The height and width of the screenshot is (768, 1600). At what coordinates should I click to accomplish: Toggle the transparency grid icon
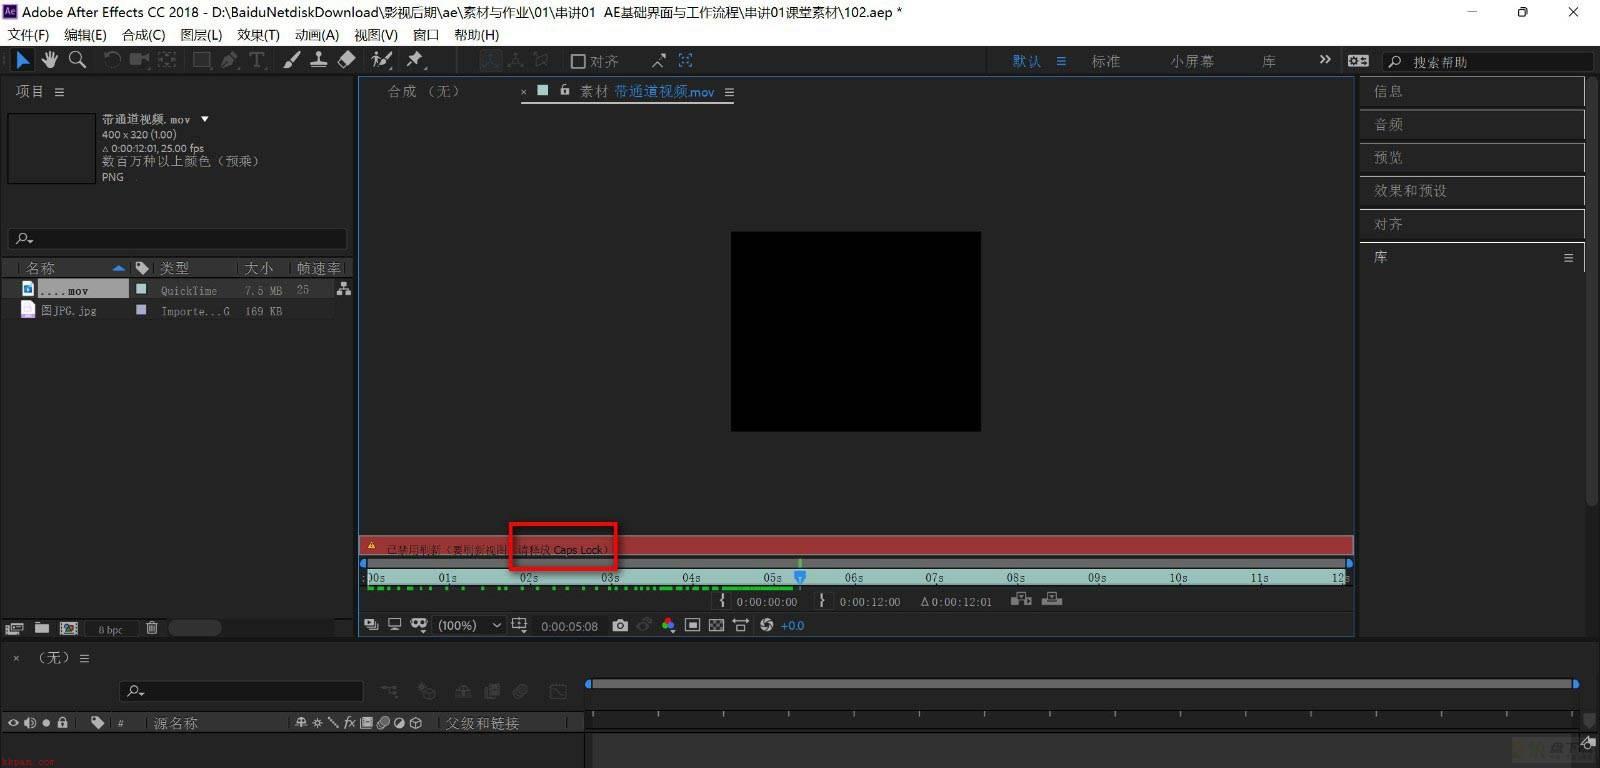716,625
